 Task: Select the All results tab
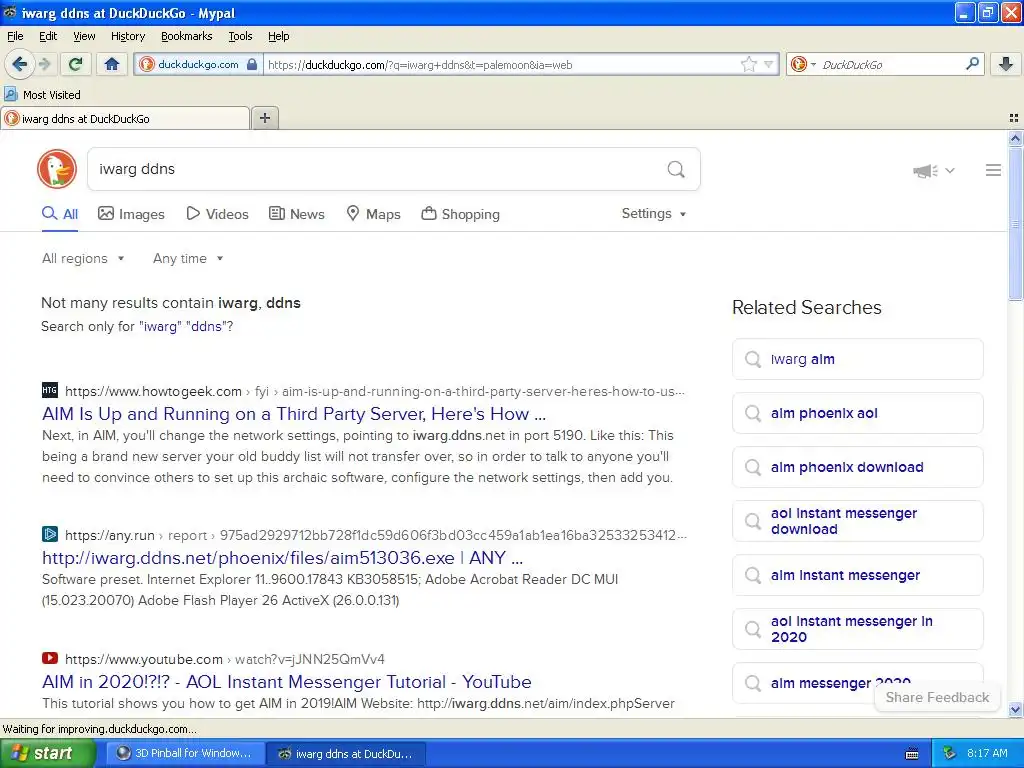click(x=60, y=214)
